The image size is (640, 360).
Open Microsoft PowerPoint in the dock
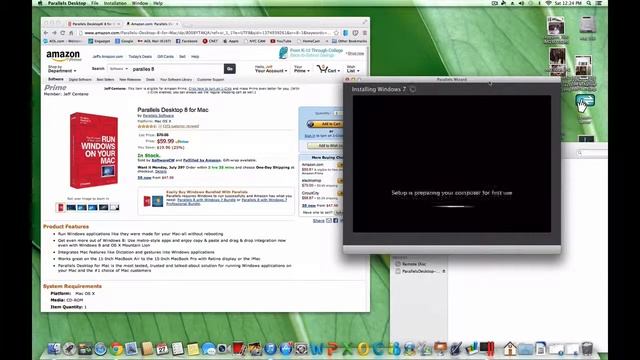(332, 349)
